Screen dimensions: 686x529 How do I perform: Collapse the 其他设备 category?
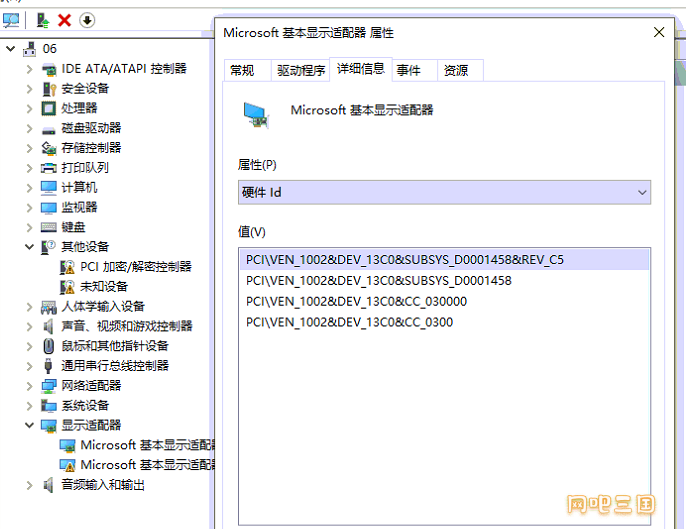29,247
